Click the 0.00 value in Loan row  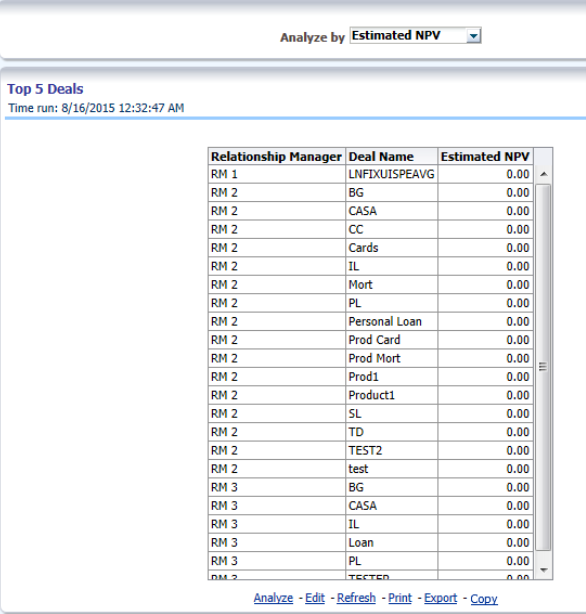tap(485, 543)
